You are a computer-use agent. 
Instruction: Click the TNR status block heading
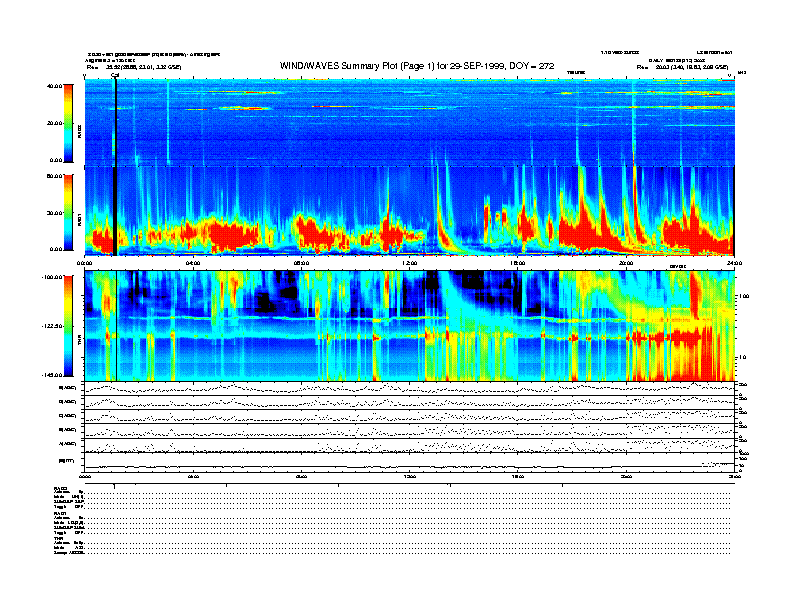pos(58,538)
